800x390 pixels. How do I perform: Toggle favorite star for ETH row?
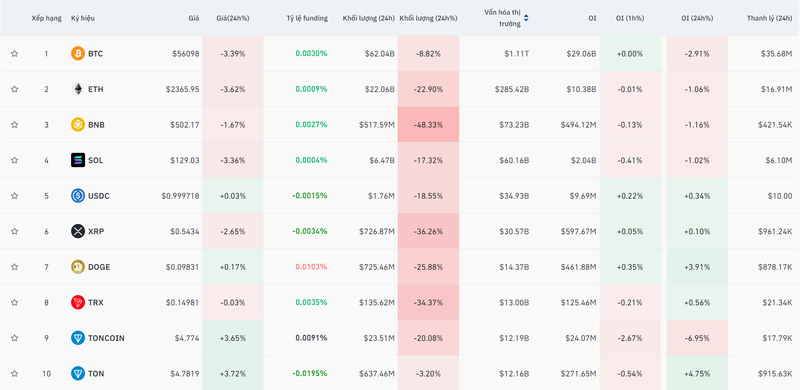14,89
